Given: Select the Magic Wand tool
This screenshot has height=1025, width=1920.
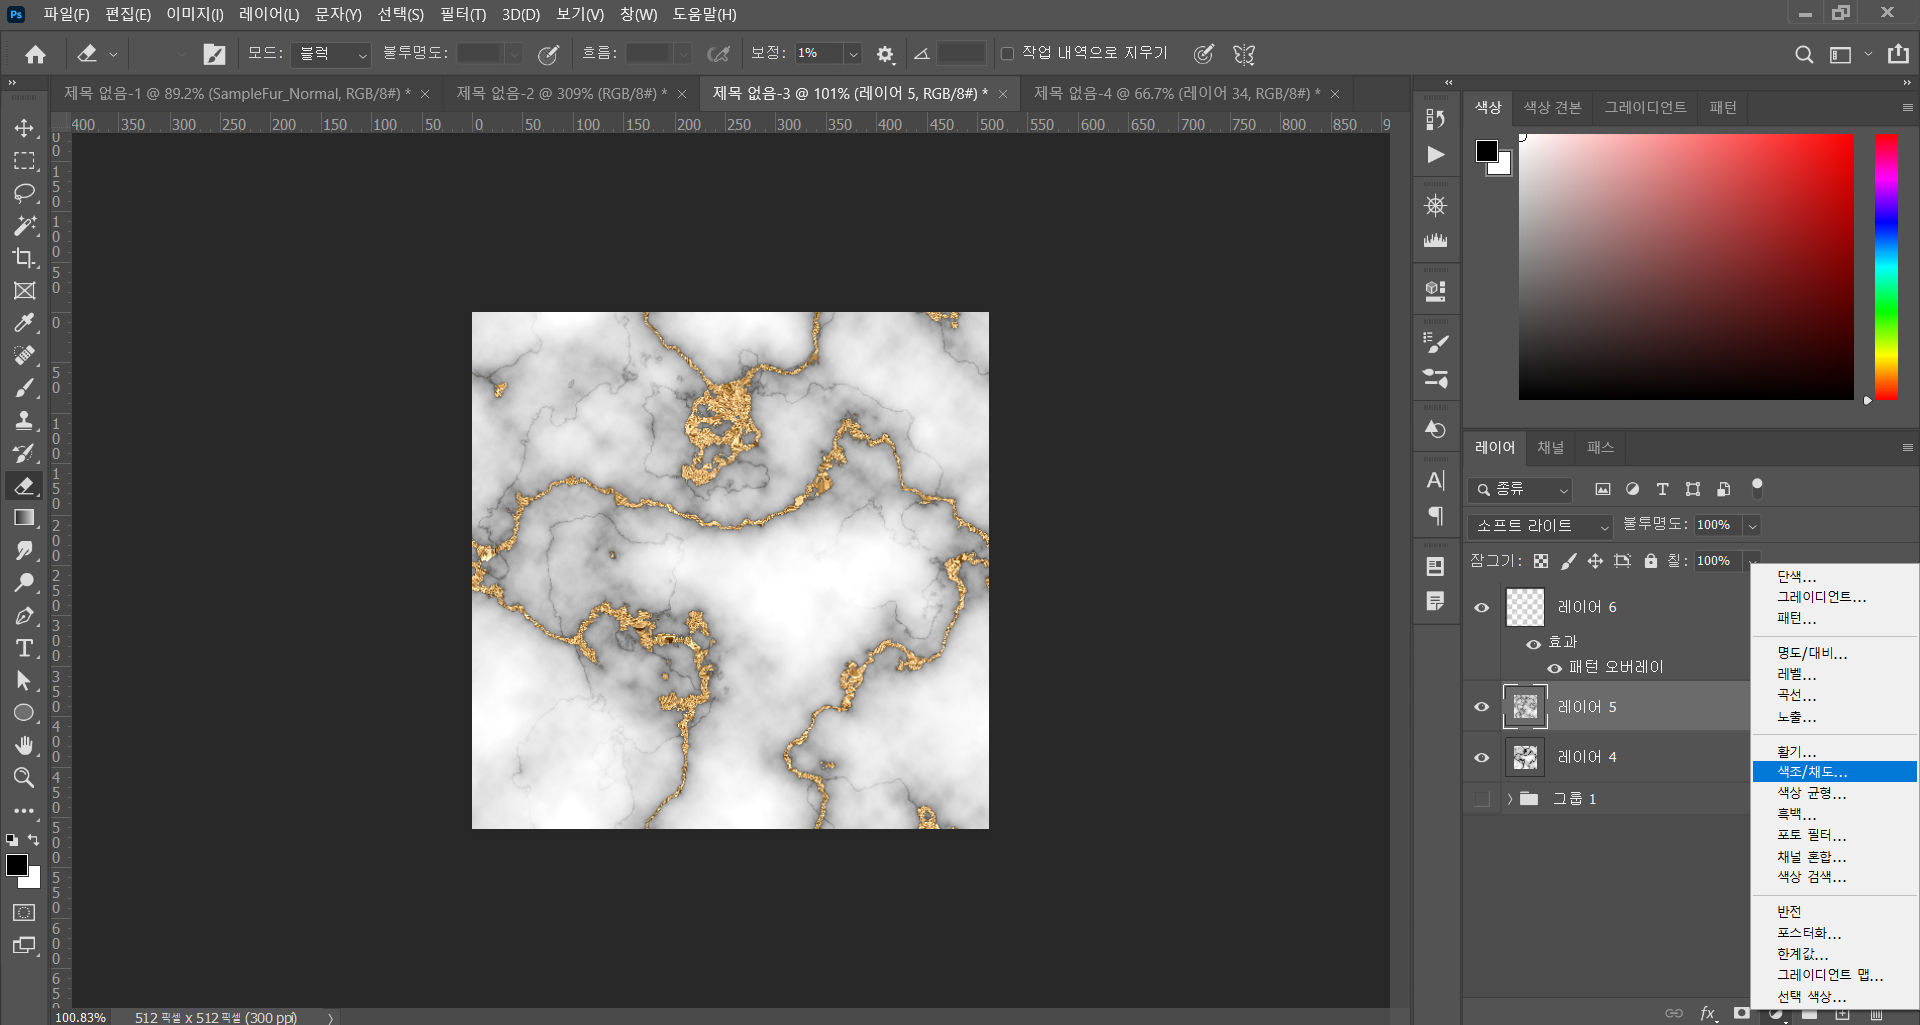Looking at the screenshot, I should click(24, 226).
